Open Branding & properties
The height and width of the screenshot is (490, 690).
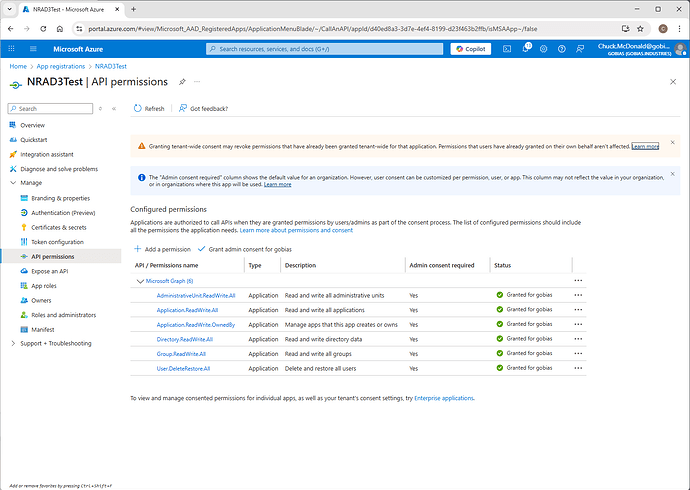[60, 198]
